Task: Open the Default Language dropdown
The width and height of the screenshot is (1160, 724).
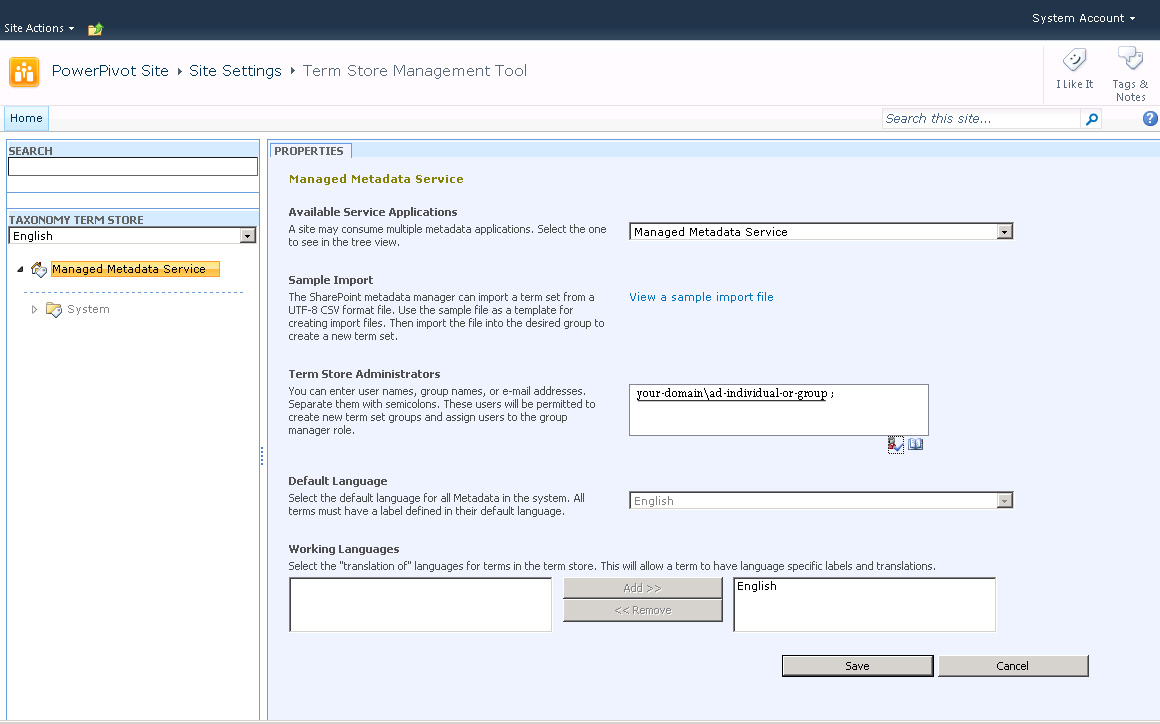Action: pos(820,501)
